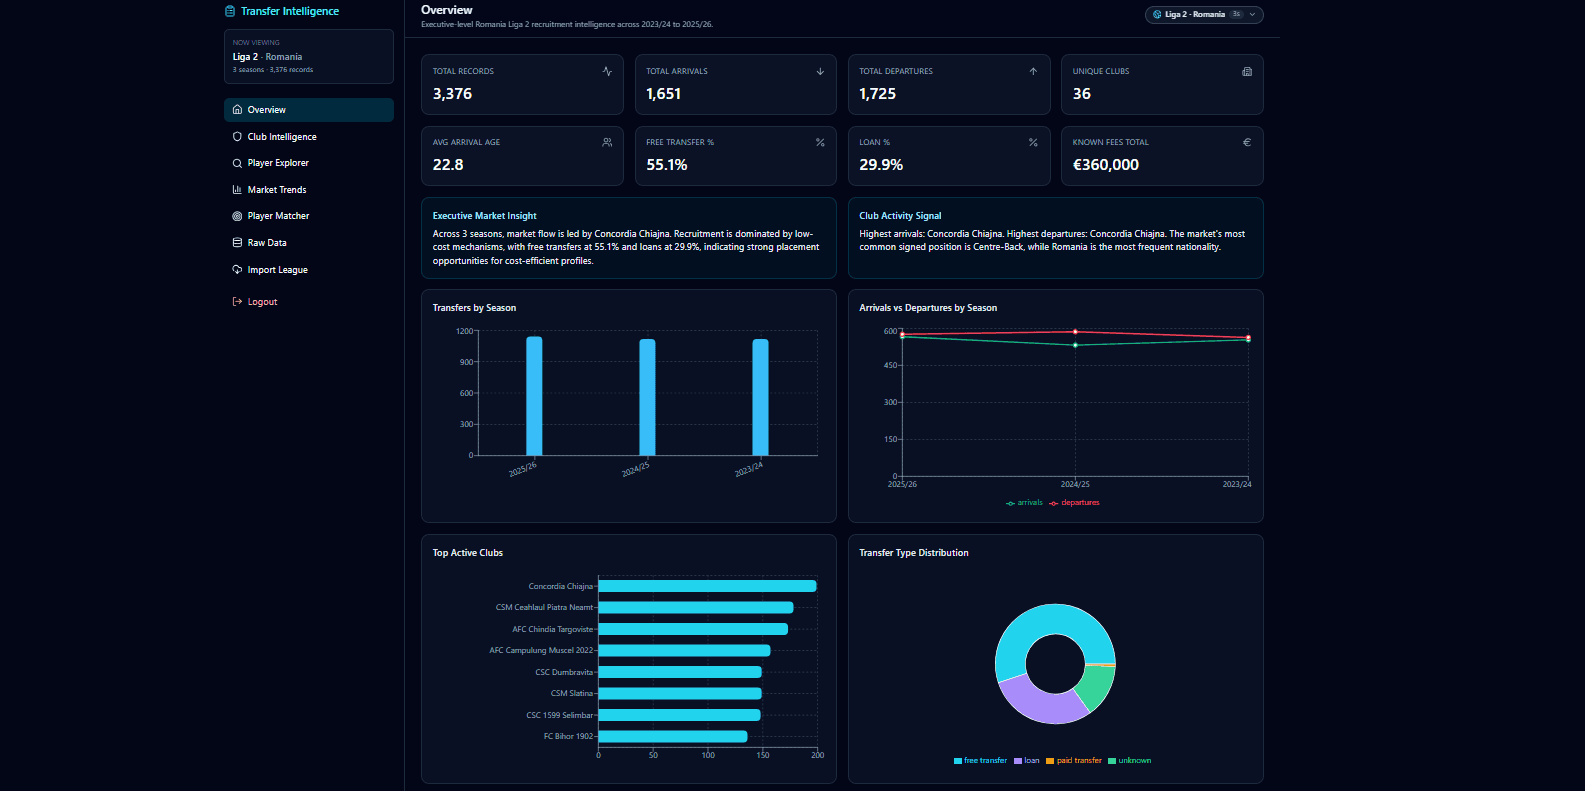Toggle departures series in chart legend

point(1074,503)
